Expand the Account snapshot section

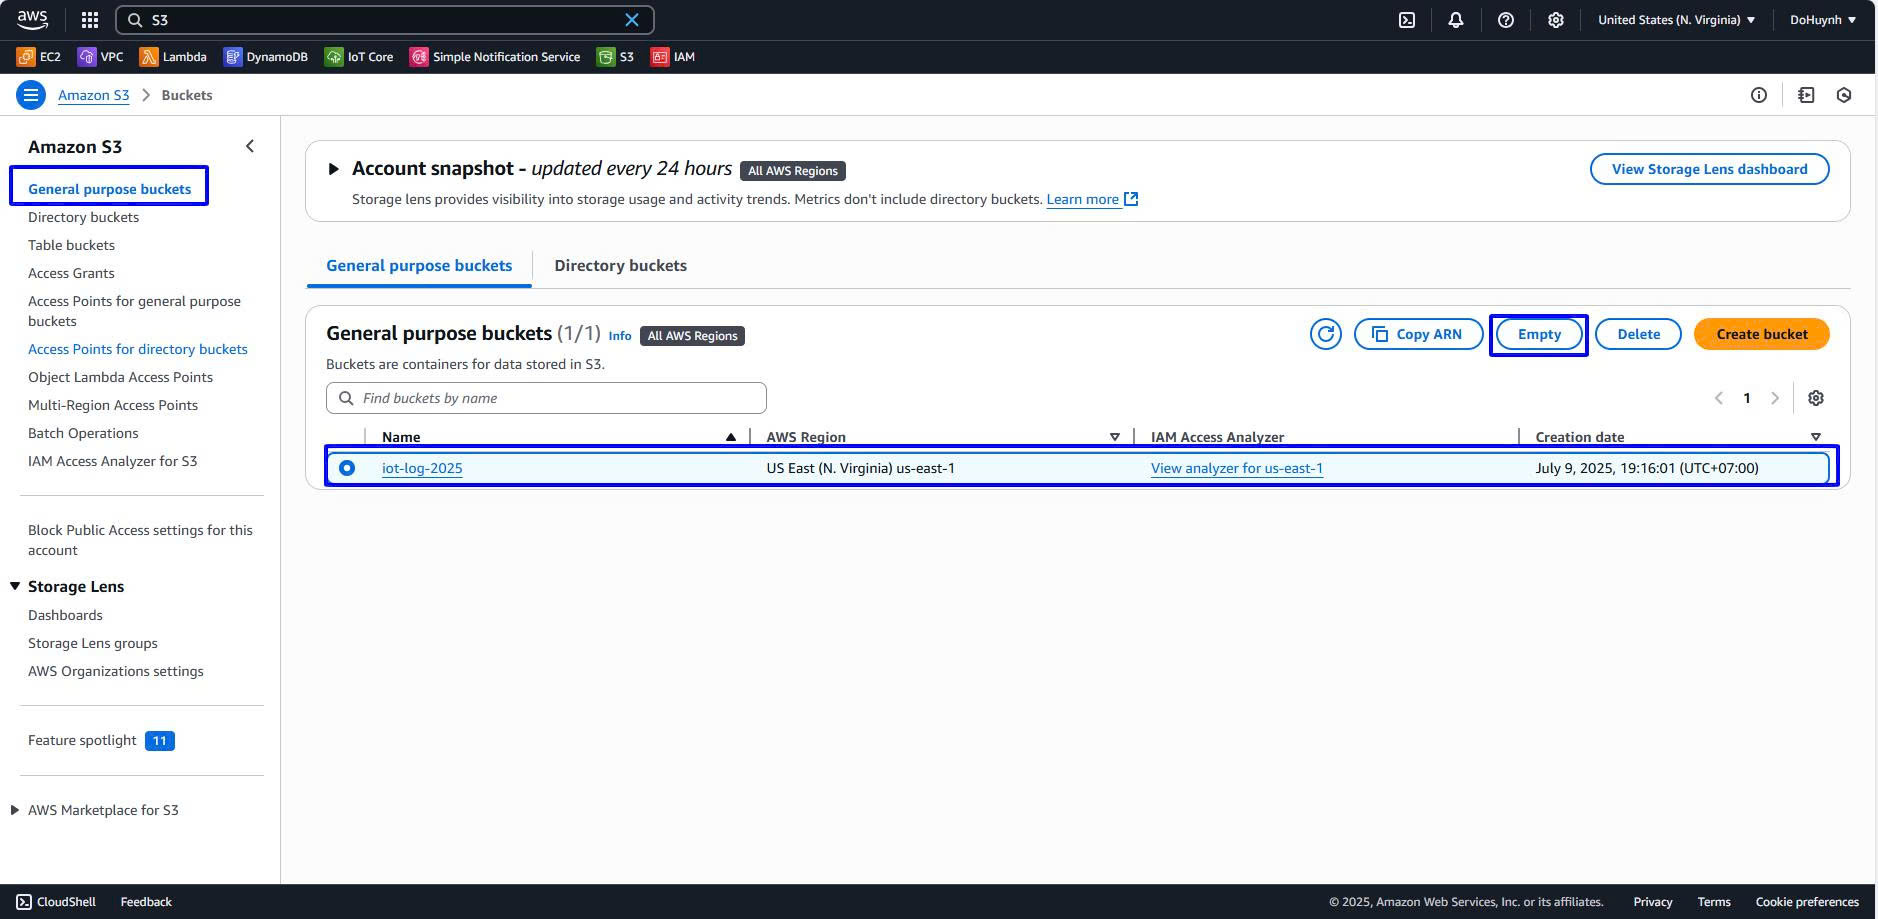point(334,169)
